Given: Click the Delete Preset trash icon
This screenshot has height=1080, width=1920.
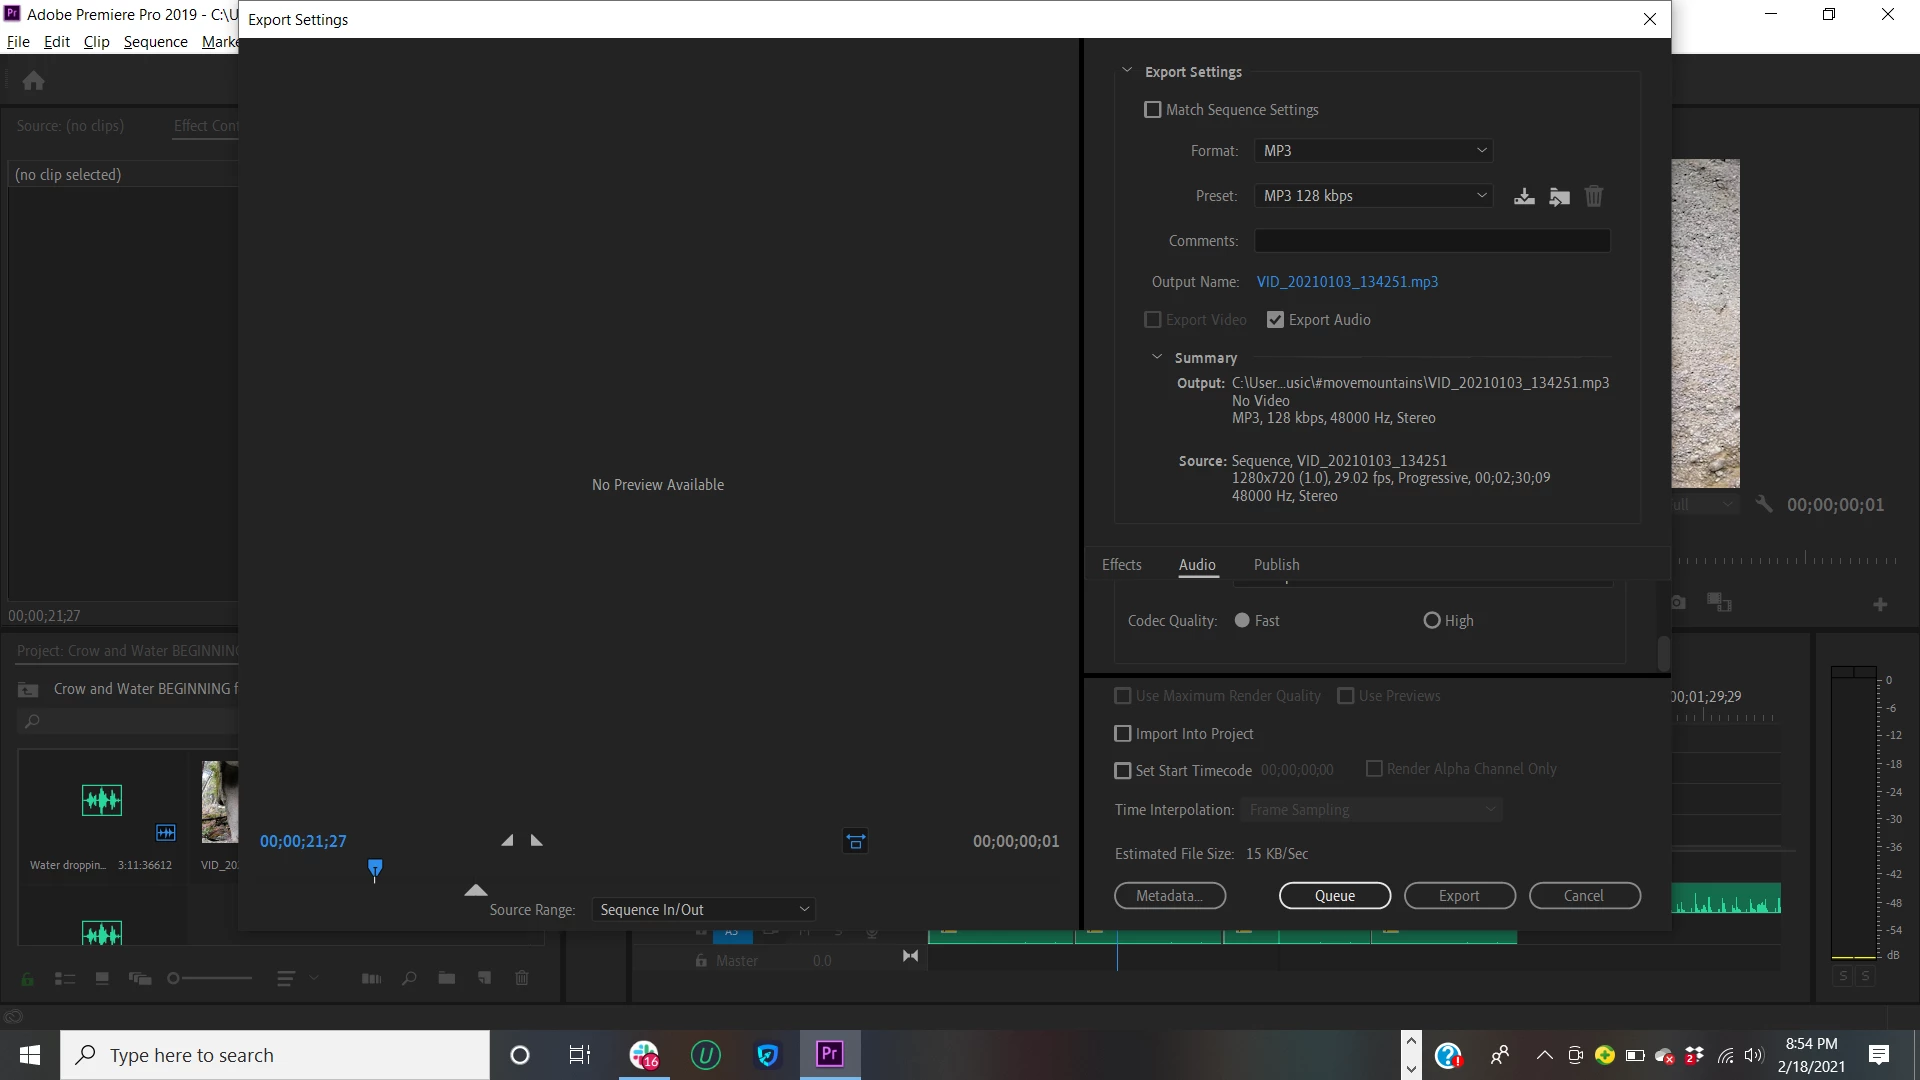Looking at the screenshot, I should pos(1594,196).
